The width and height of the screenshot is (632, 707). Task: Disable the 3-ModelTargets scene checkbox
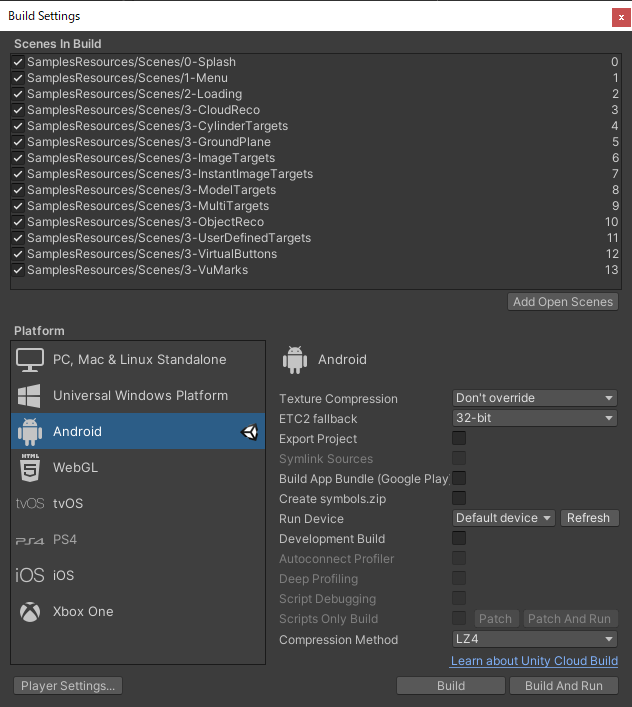tap(18, 190)
